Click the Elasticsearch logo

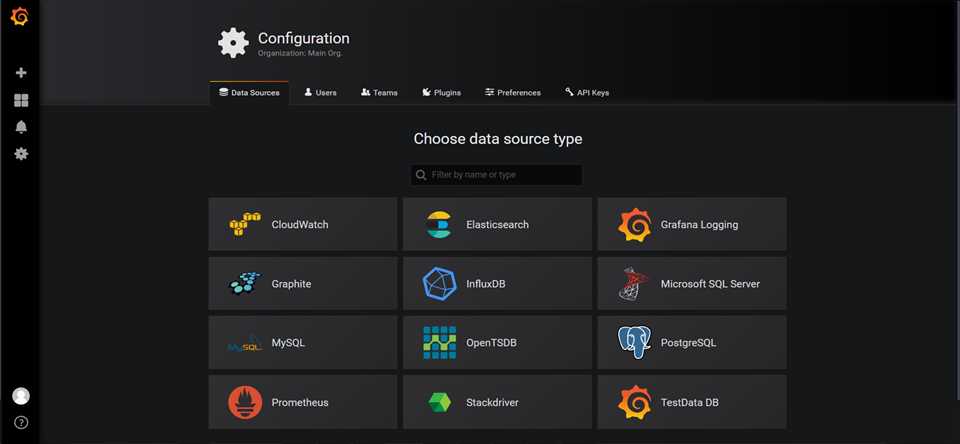click(438, 224)
